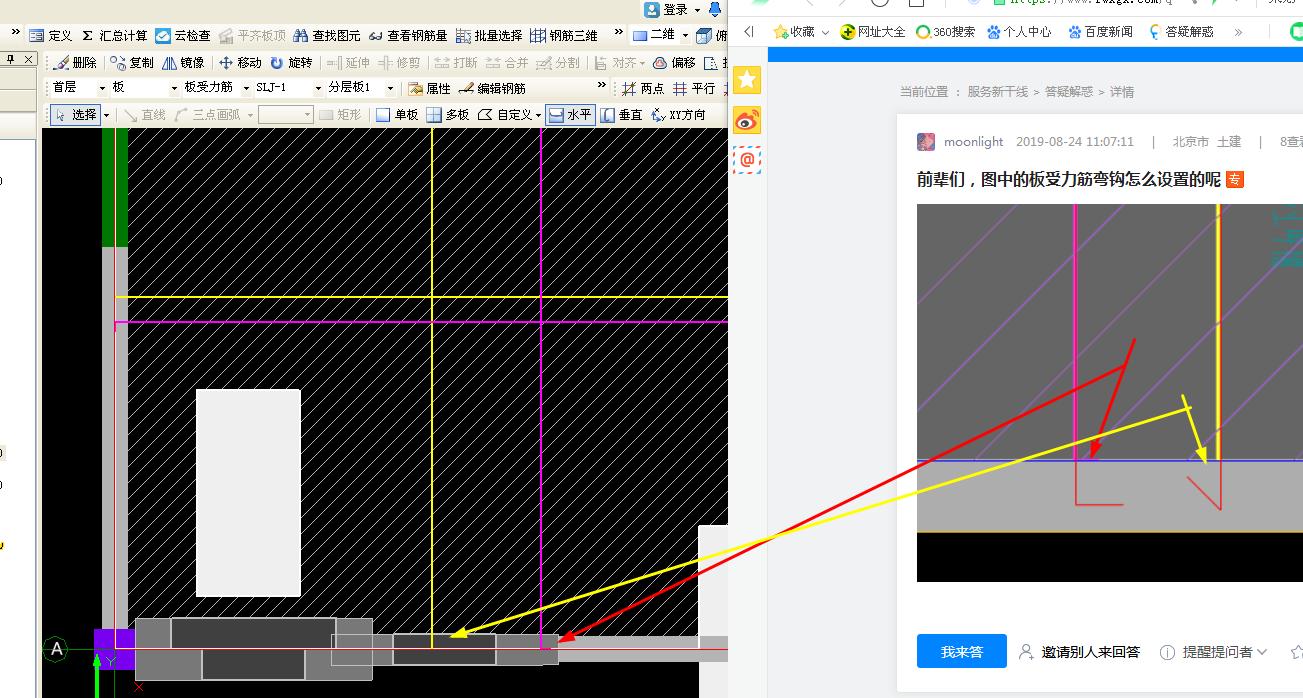Run 汇总计算 summary calculation

click(x=114, y=35)
